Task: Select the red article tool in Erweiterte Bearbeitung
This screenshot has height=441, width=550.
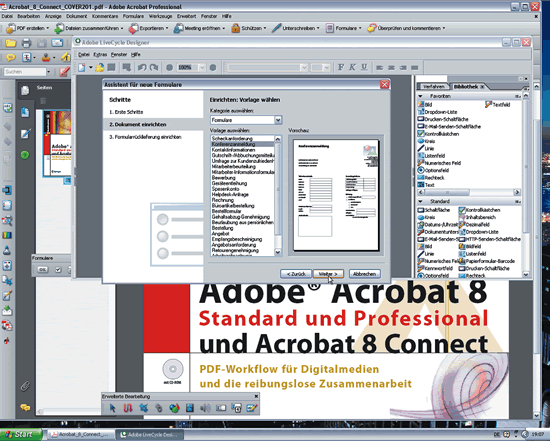Action: 128,408
